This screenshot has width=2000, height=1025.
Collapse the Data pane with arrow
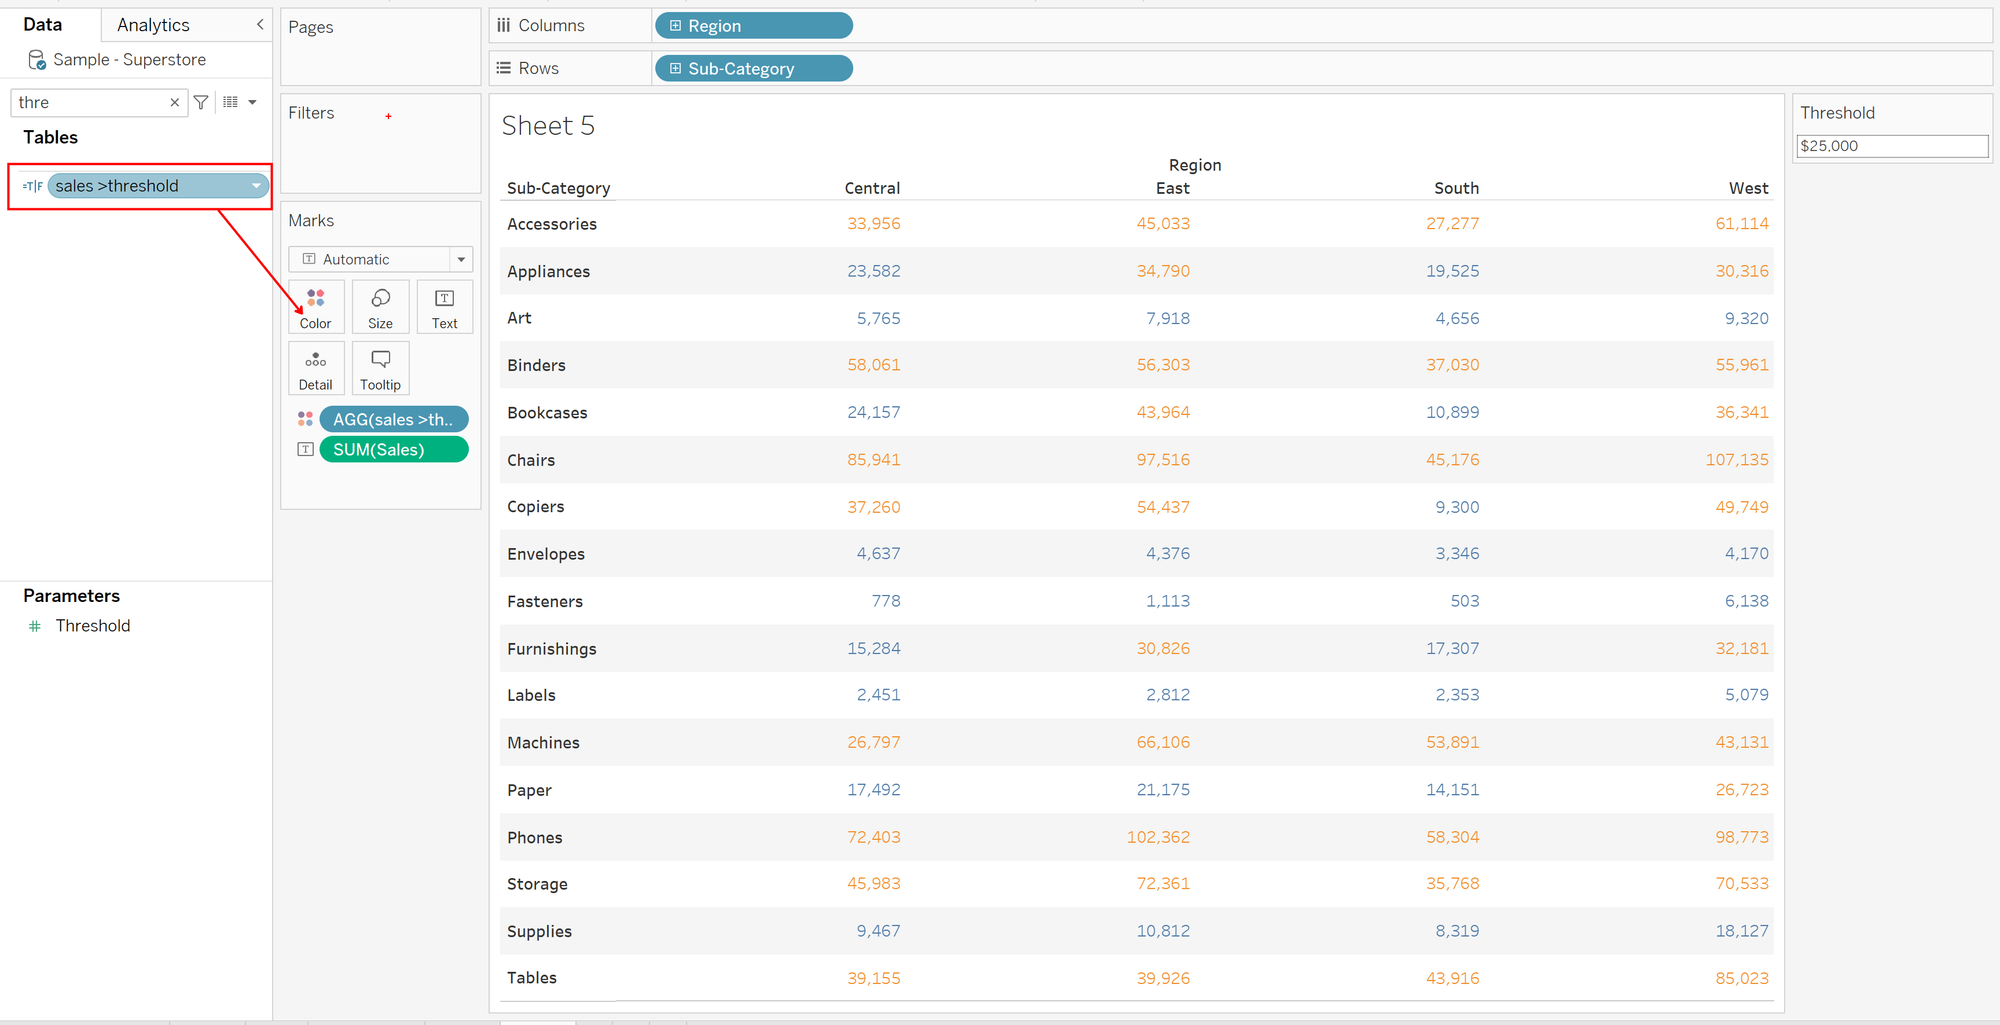tap(260, 24)
